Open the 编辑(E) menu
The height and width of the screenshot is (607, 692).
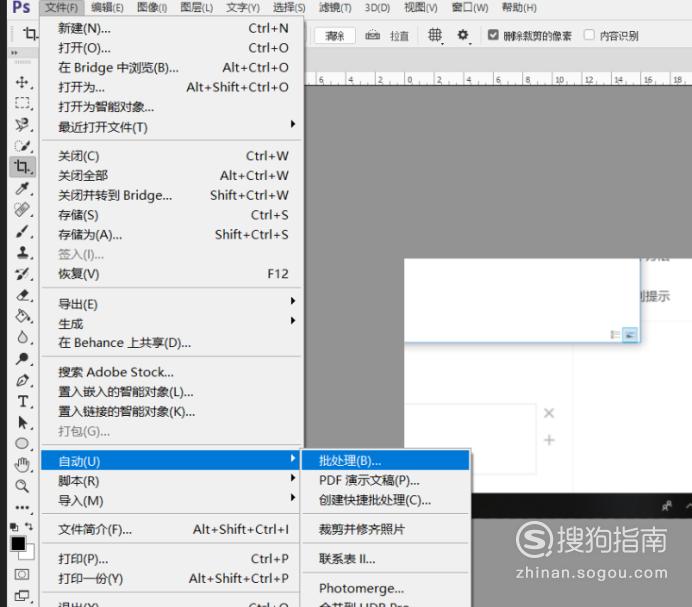[x=107, y=8]
